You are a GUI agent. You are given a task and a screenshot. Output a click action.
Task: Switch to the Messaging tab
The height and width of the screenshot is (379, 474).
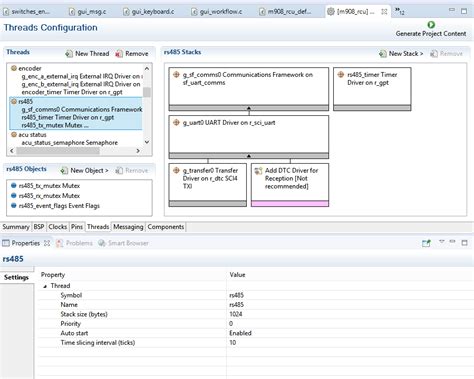click(x=128, y=227)
